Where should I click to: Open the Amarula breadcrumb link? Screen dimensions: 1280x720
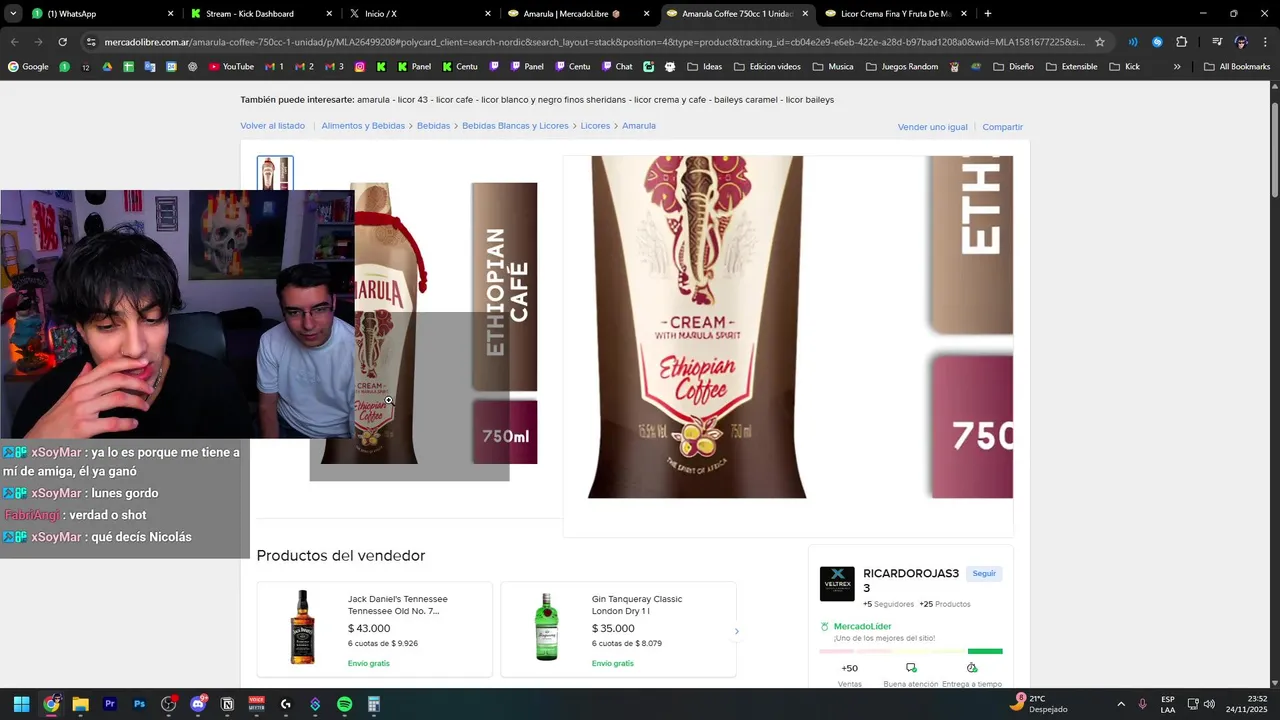(x=639, y=126)
